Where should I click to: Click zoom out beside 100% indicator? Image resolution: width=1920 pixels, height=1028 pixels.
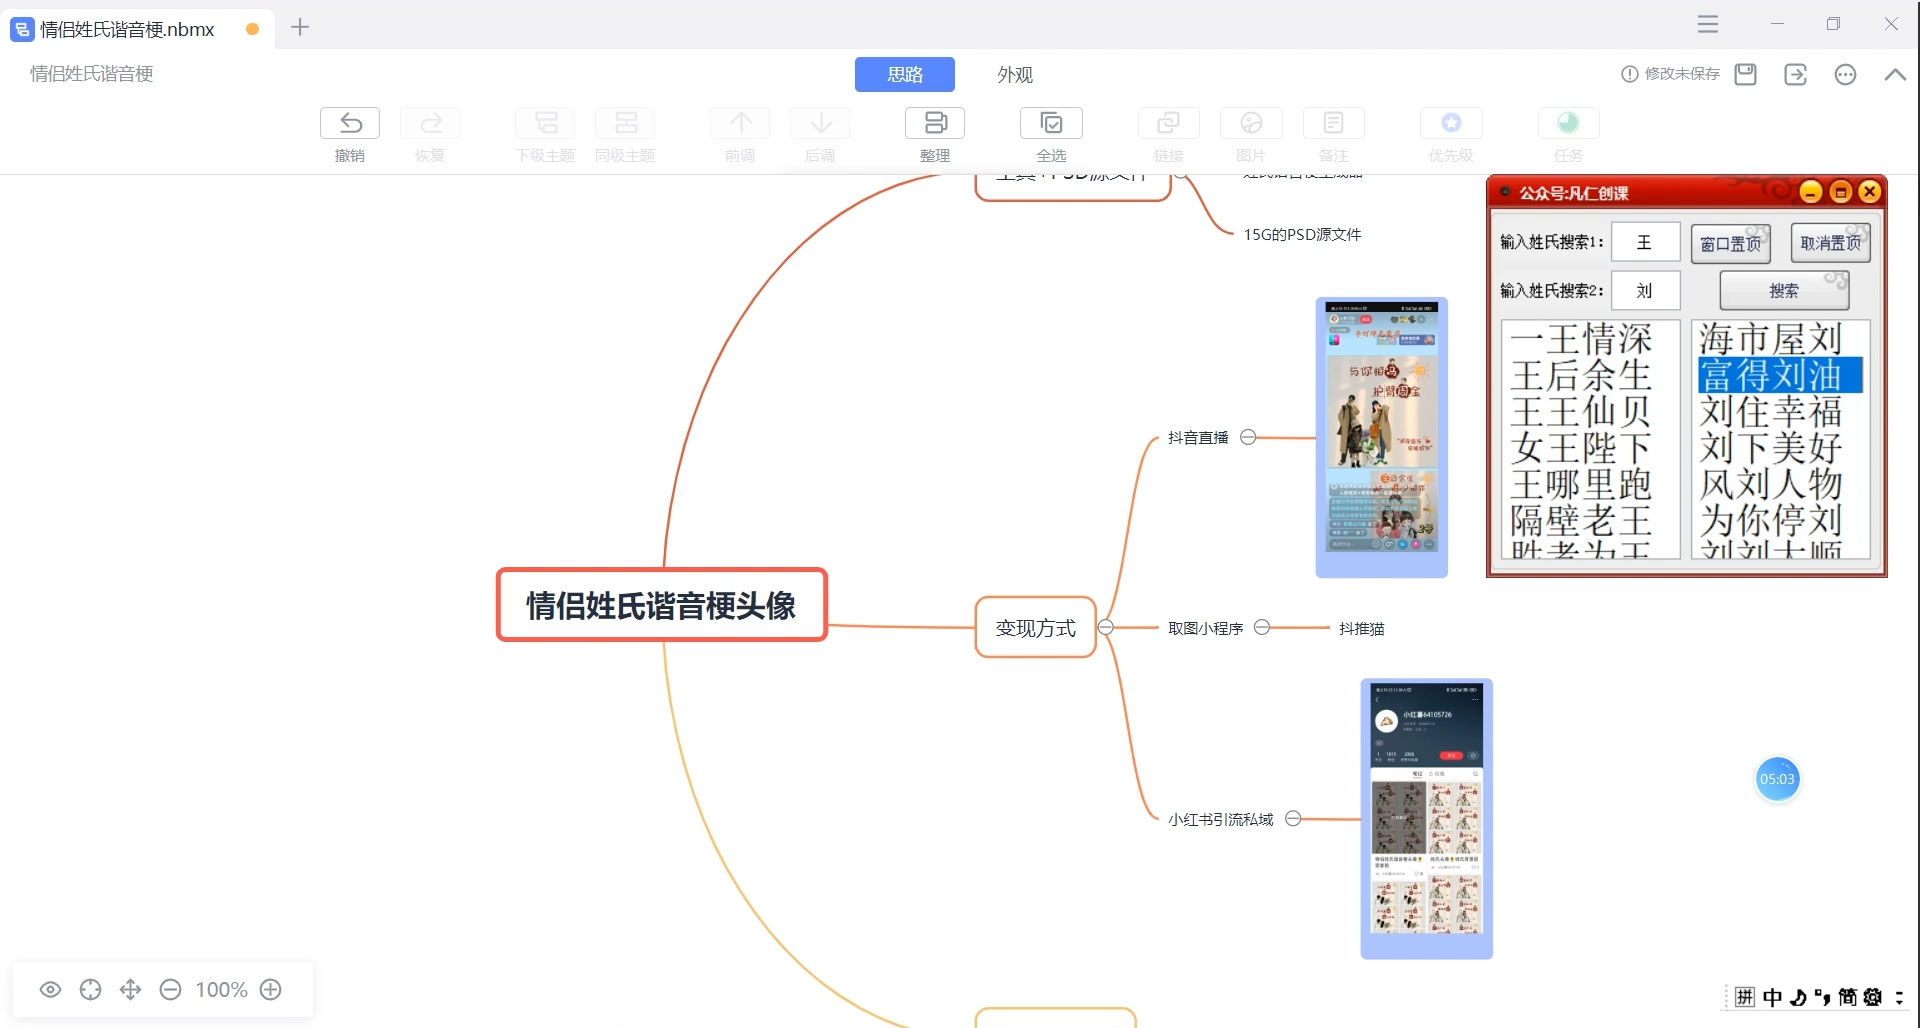pyautogui.click(x=170, y=989)
